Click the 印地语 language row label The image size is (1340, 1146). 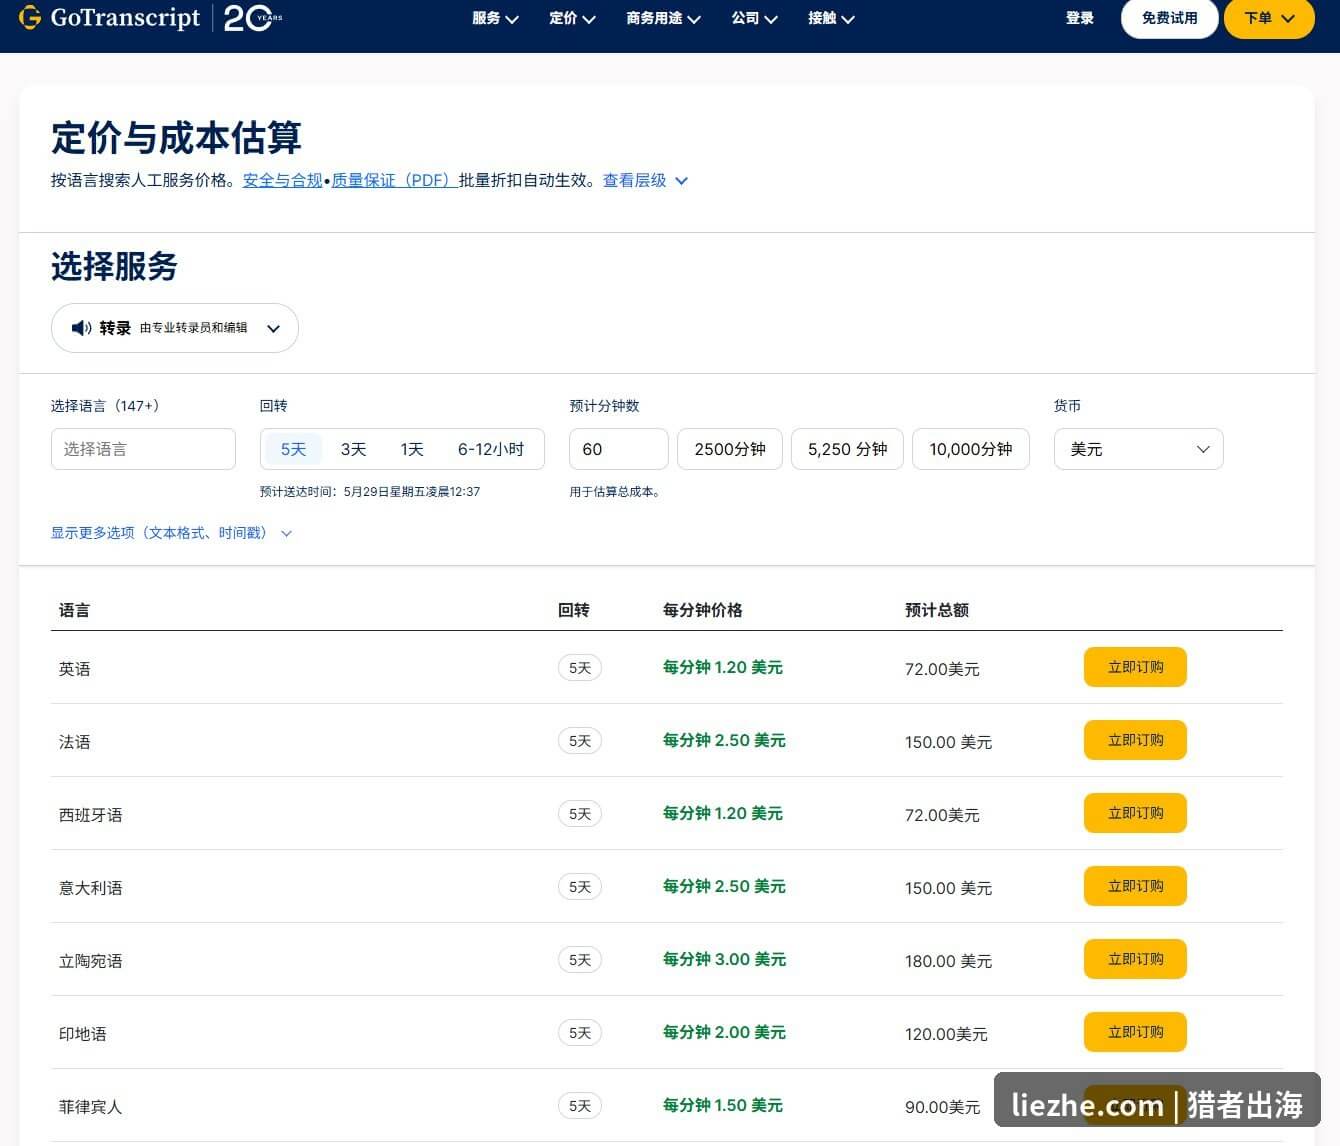coord(83,1034)
